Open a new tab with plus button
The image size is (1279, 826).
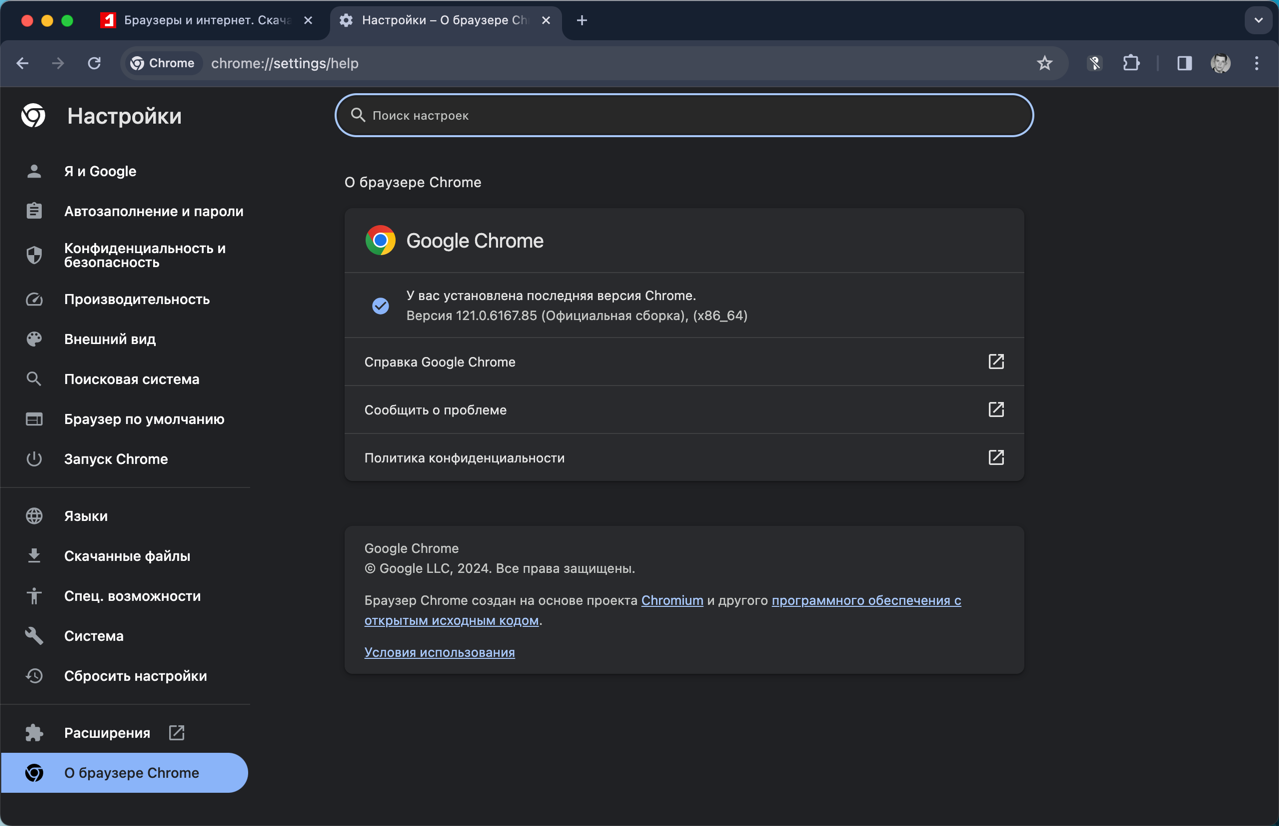tap(582, 20)
